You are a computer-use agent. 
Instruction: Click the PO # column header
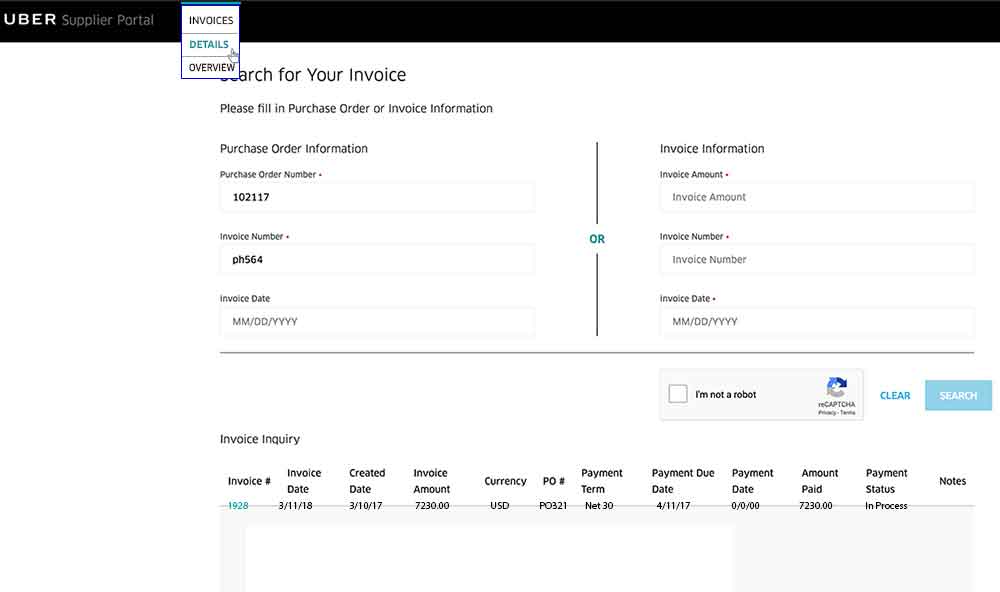554,481
